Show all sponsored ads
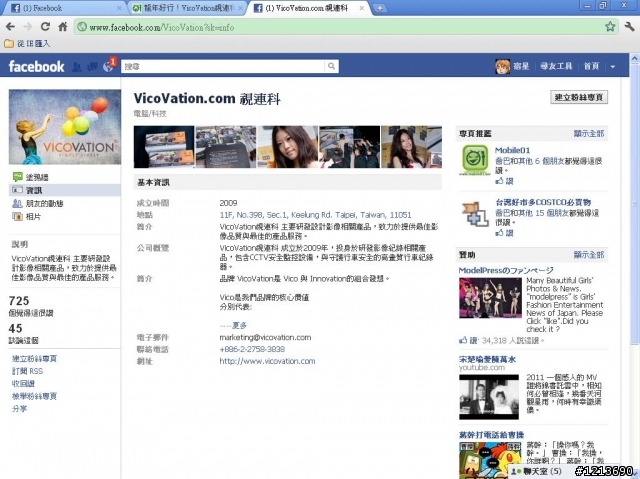This screenshot has height=479, width=640. click(x=588, y=255)
